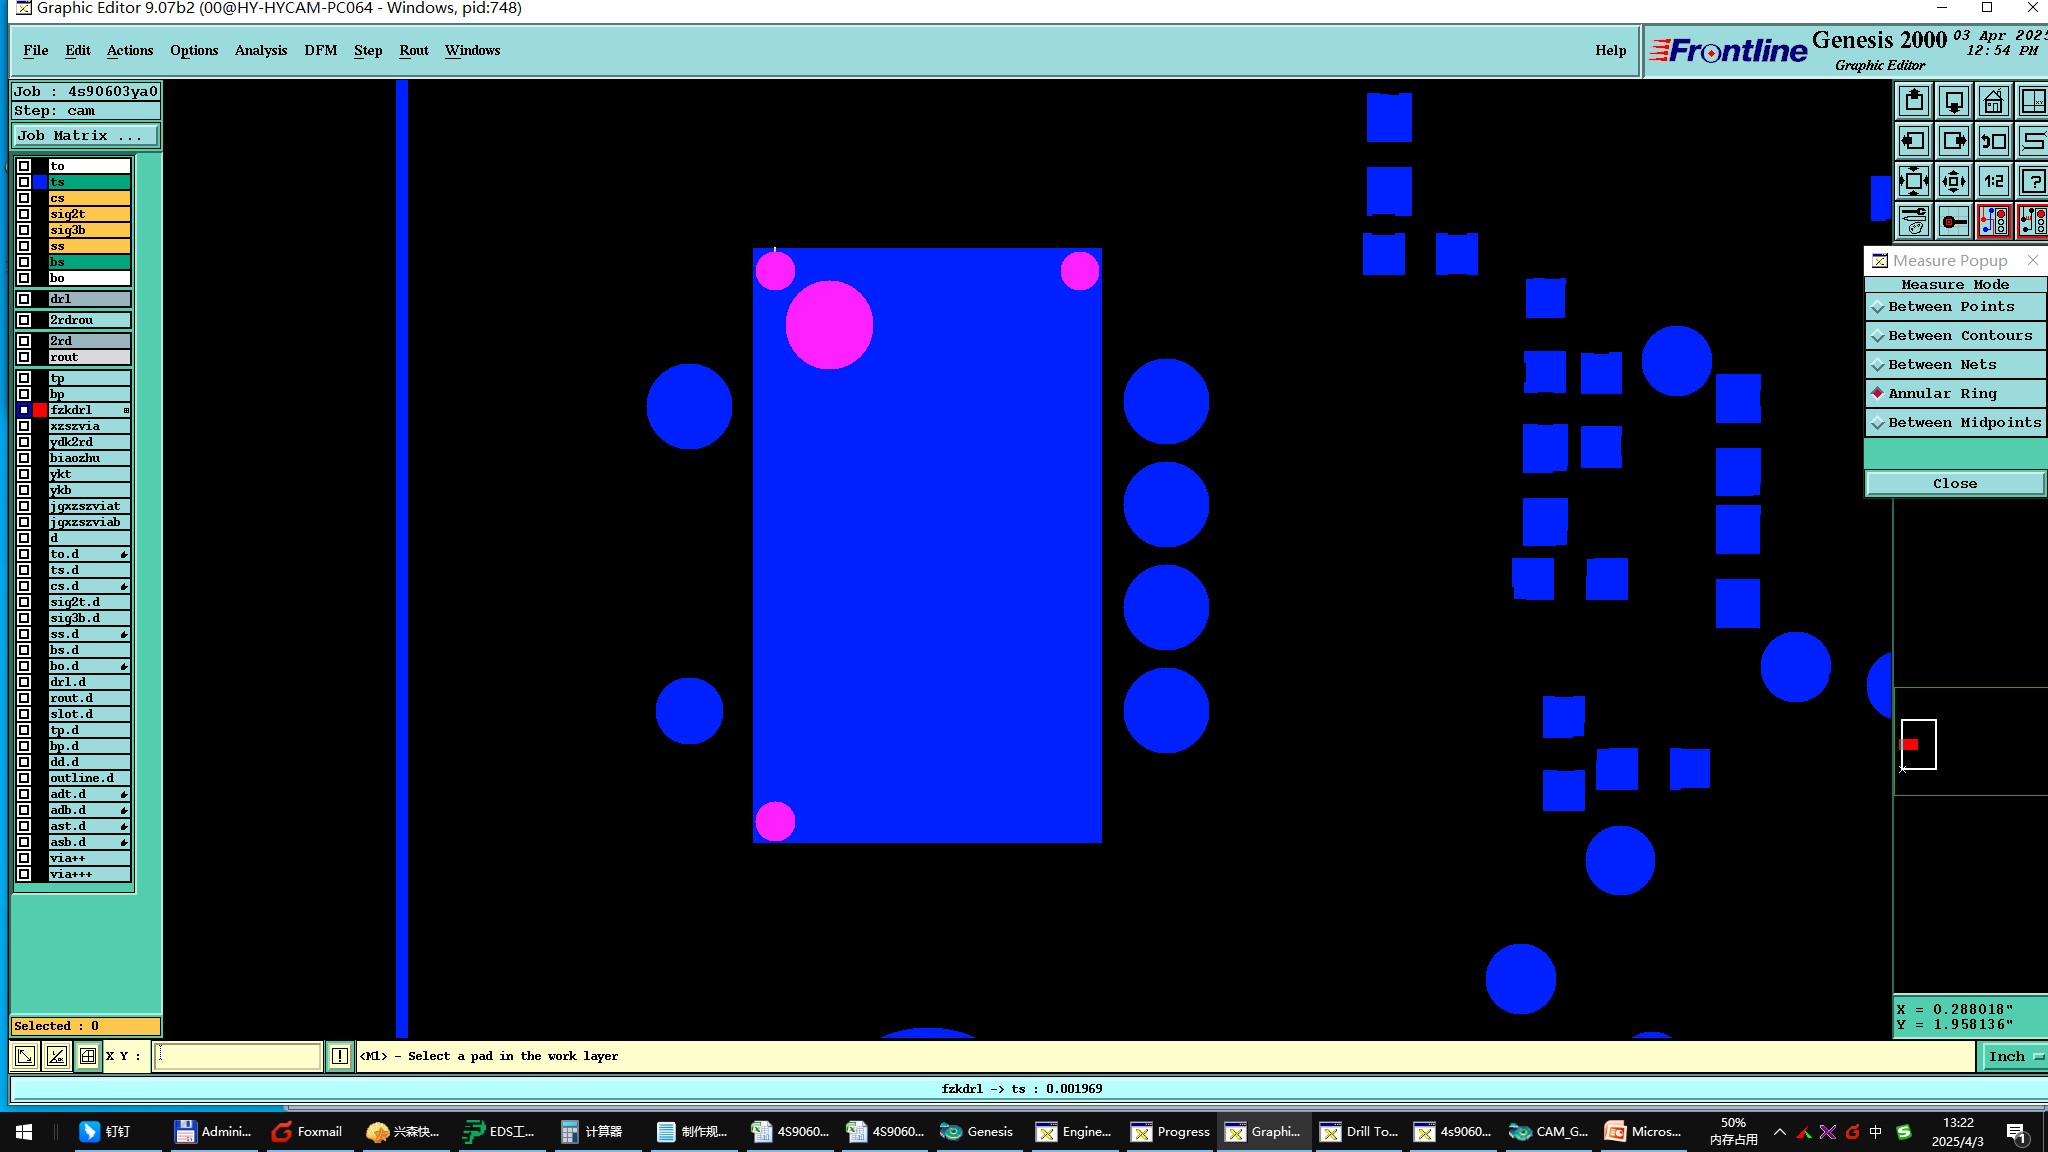Click the 1:2 zoom ratio icon
Image resolution: width=2048 pixels, height=1152 pixels.
[1993, 181]
